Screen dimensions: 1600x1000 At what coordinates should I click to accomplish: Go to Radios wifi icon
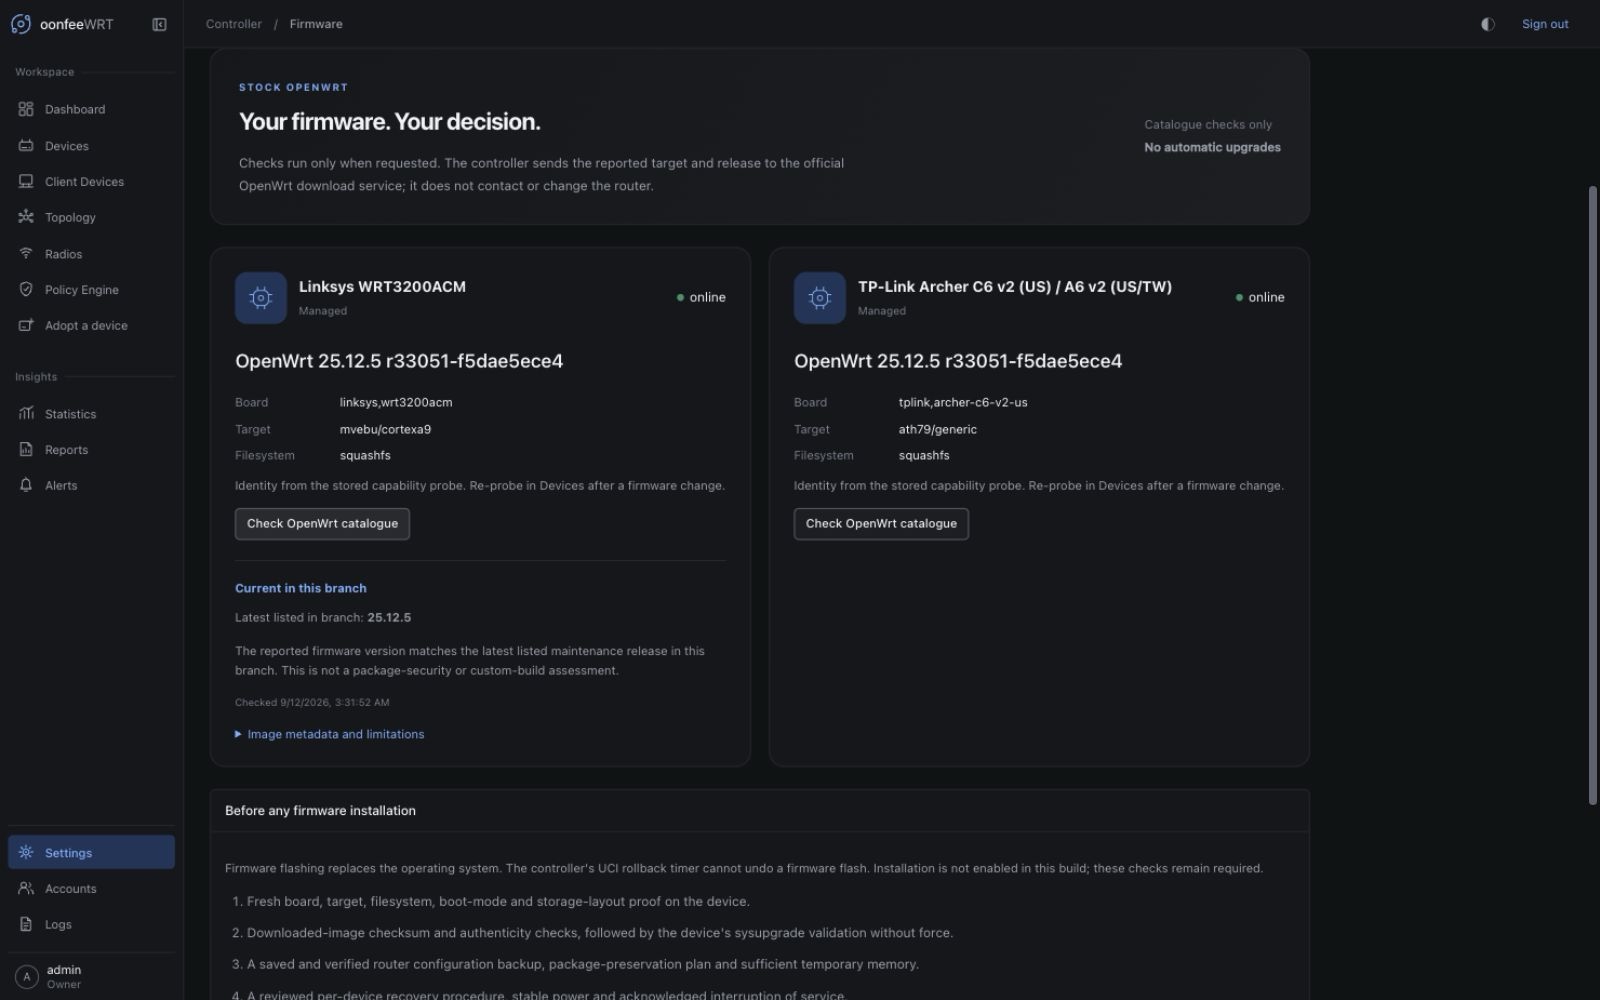pyautogui.click(x=26, y=254)
